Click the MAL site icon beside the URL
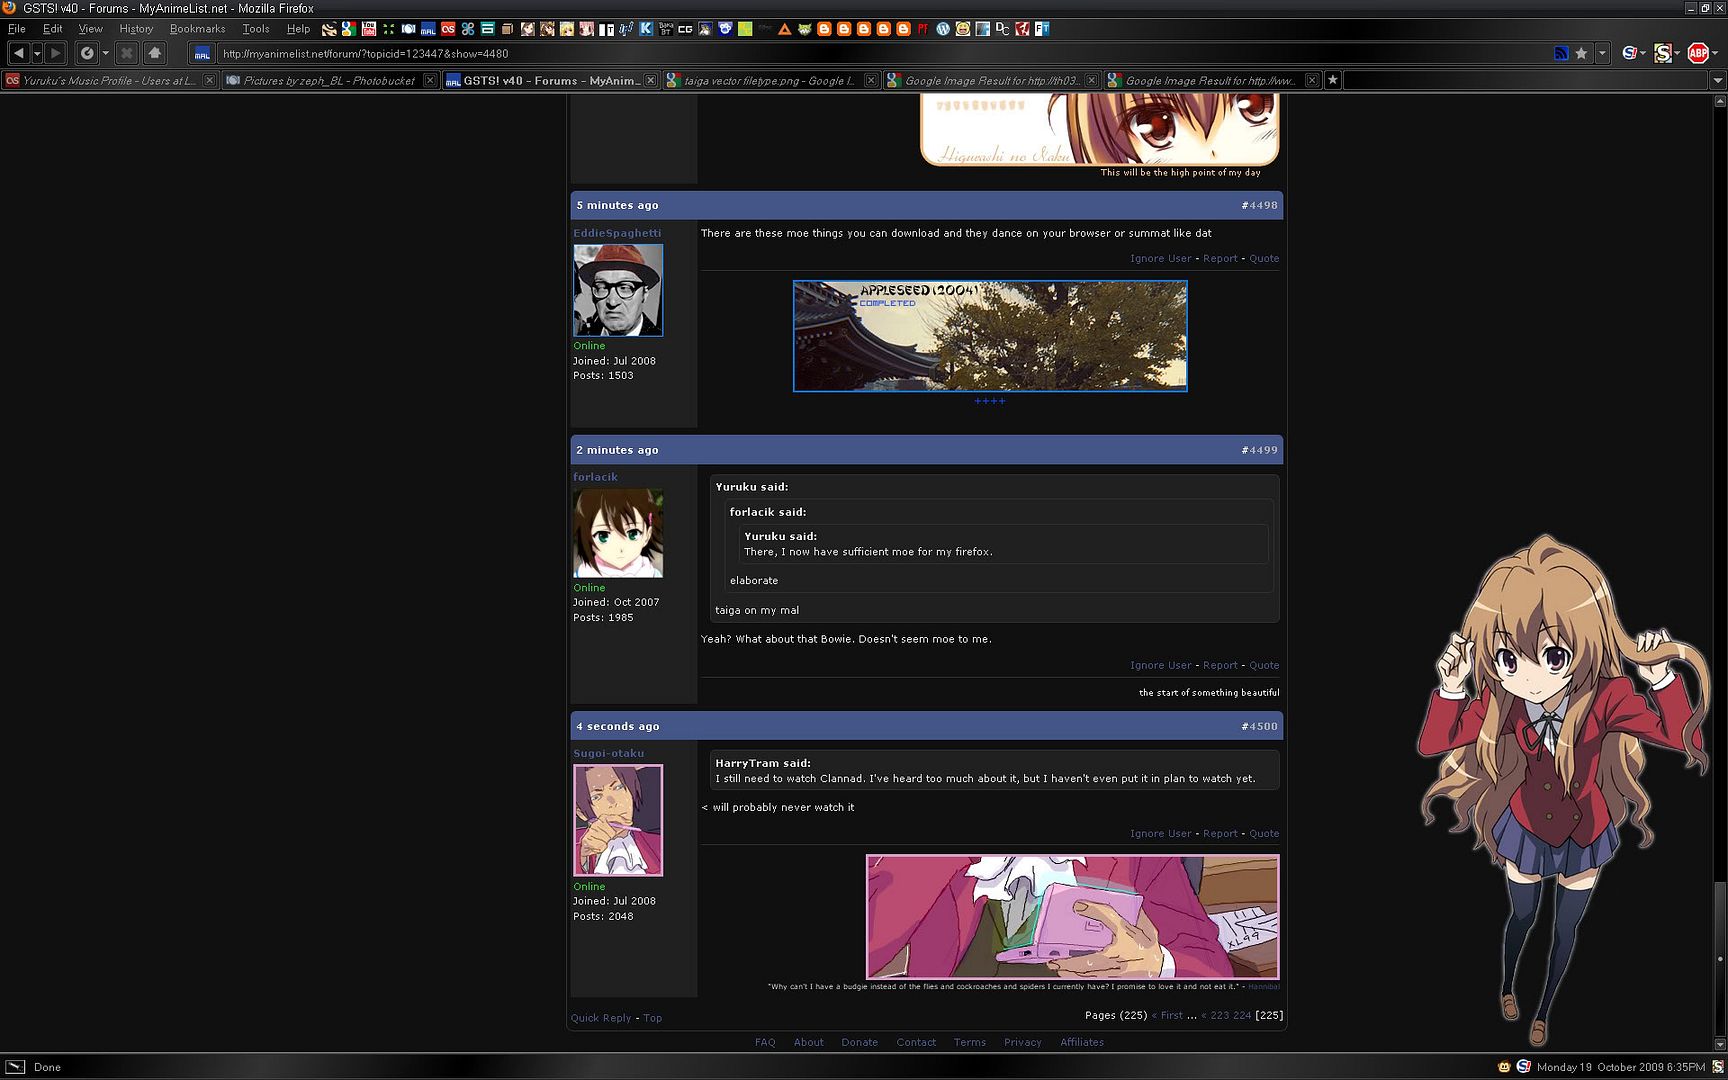This screenshot has height=1080, width=1728. pyautogui.click(x=202, y=54)
